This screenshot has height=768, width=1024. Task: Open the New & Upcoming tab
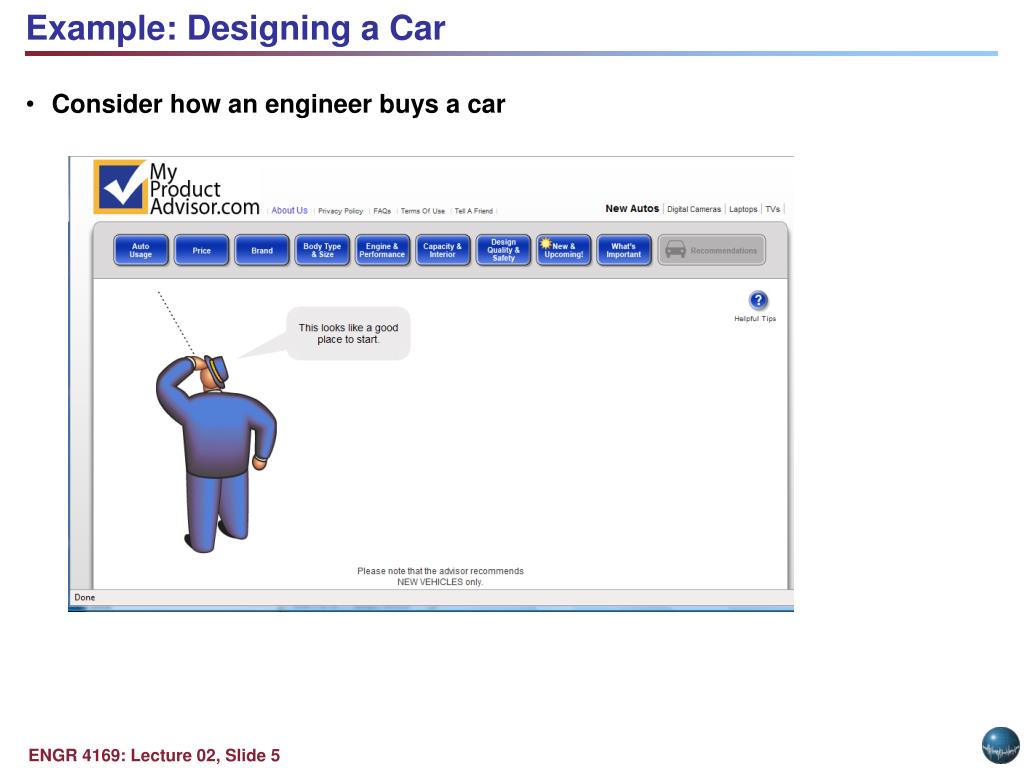564,250
